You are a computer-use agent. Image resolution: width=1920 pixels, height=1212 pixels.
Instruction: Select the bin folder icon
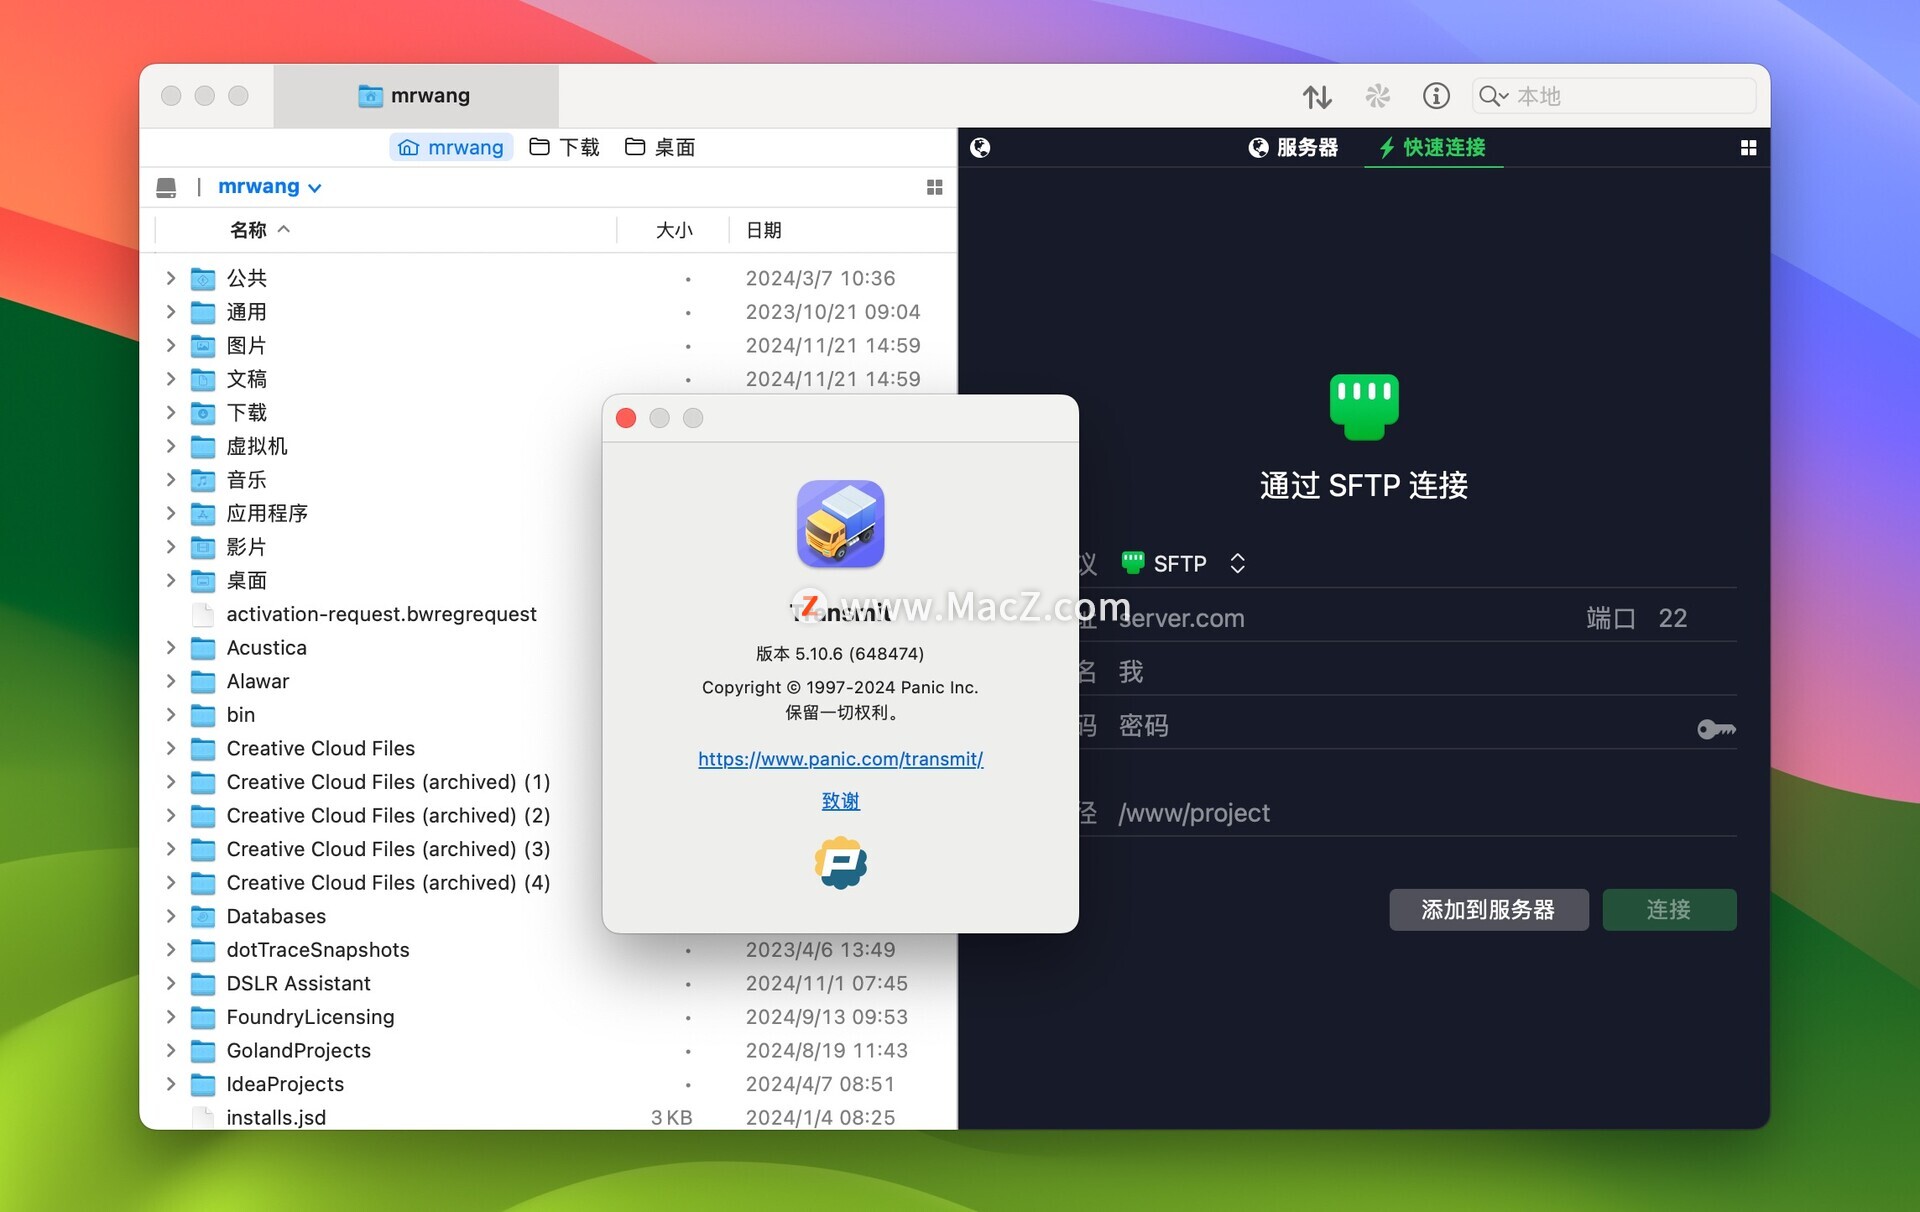click(203, 715)
